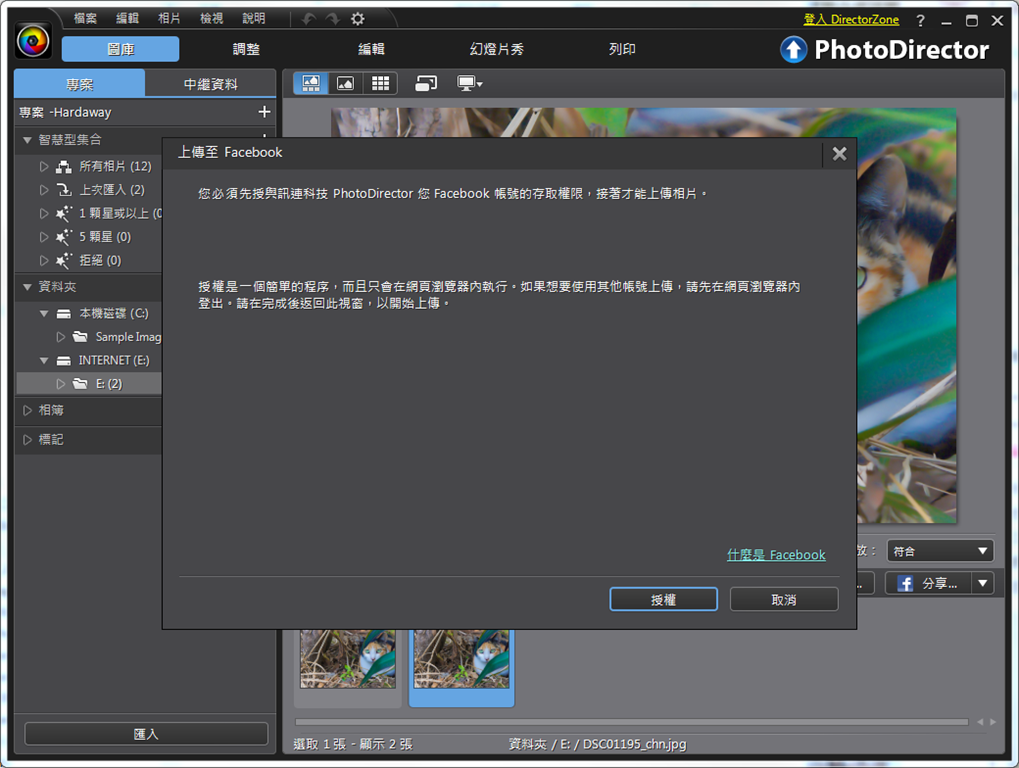Open the Help menu
Viewport: 1019px width, 768px height.
[x=253, y=18]
